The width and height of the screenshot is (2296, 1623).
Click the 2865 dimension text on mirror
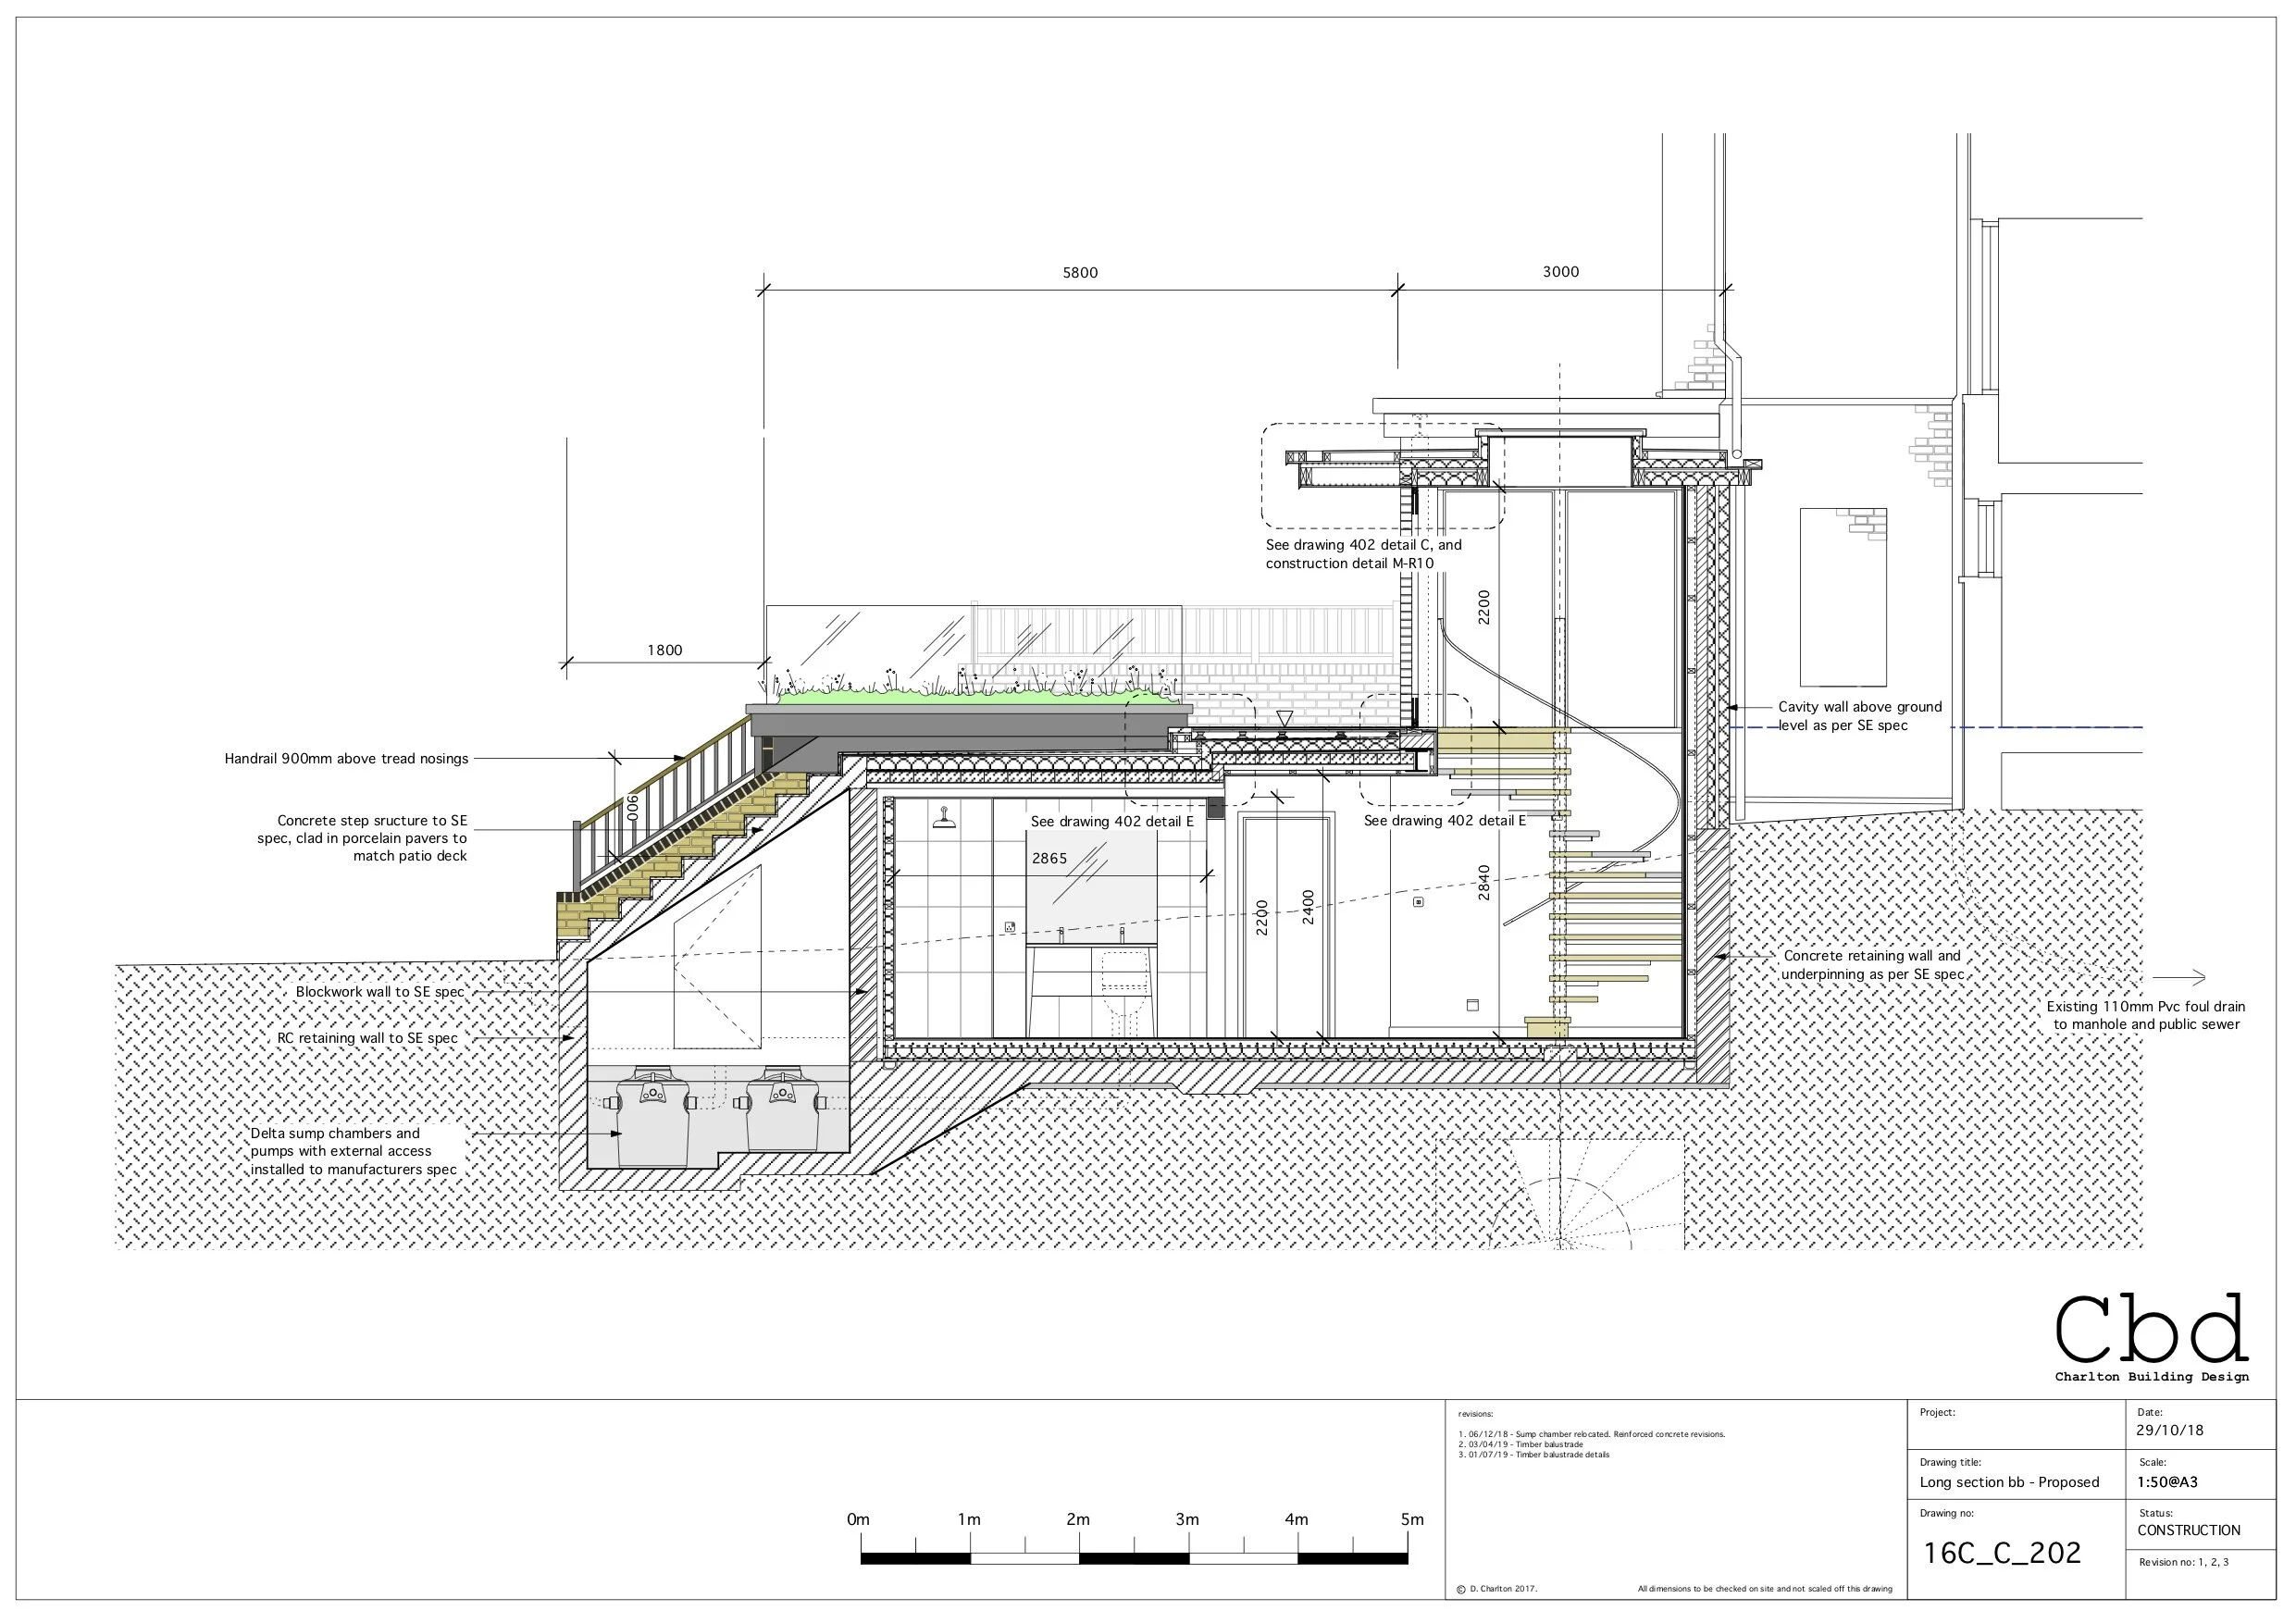tap(1049, 858)
